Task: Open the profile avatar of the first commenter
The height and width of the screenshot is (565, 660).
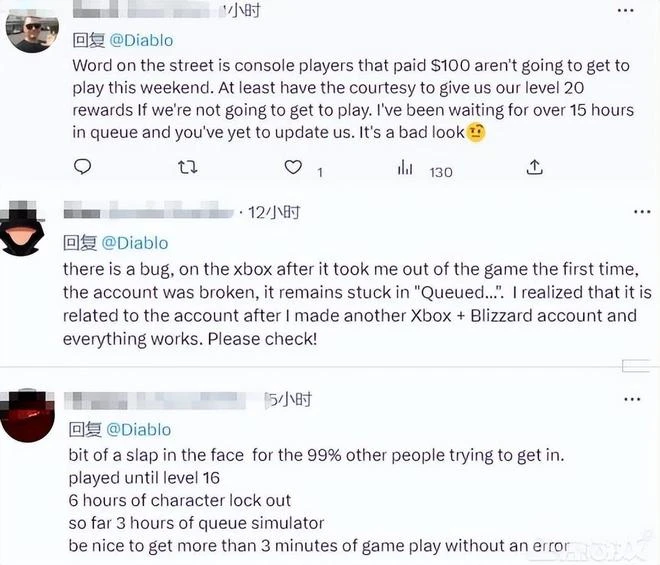Action: (32, 30)
